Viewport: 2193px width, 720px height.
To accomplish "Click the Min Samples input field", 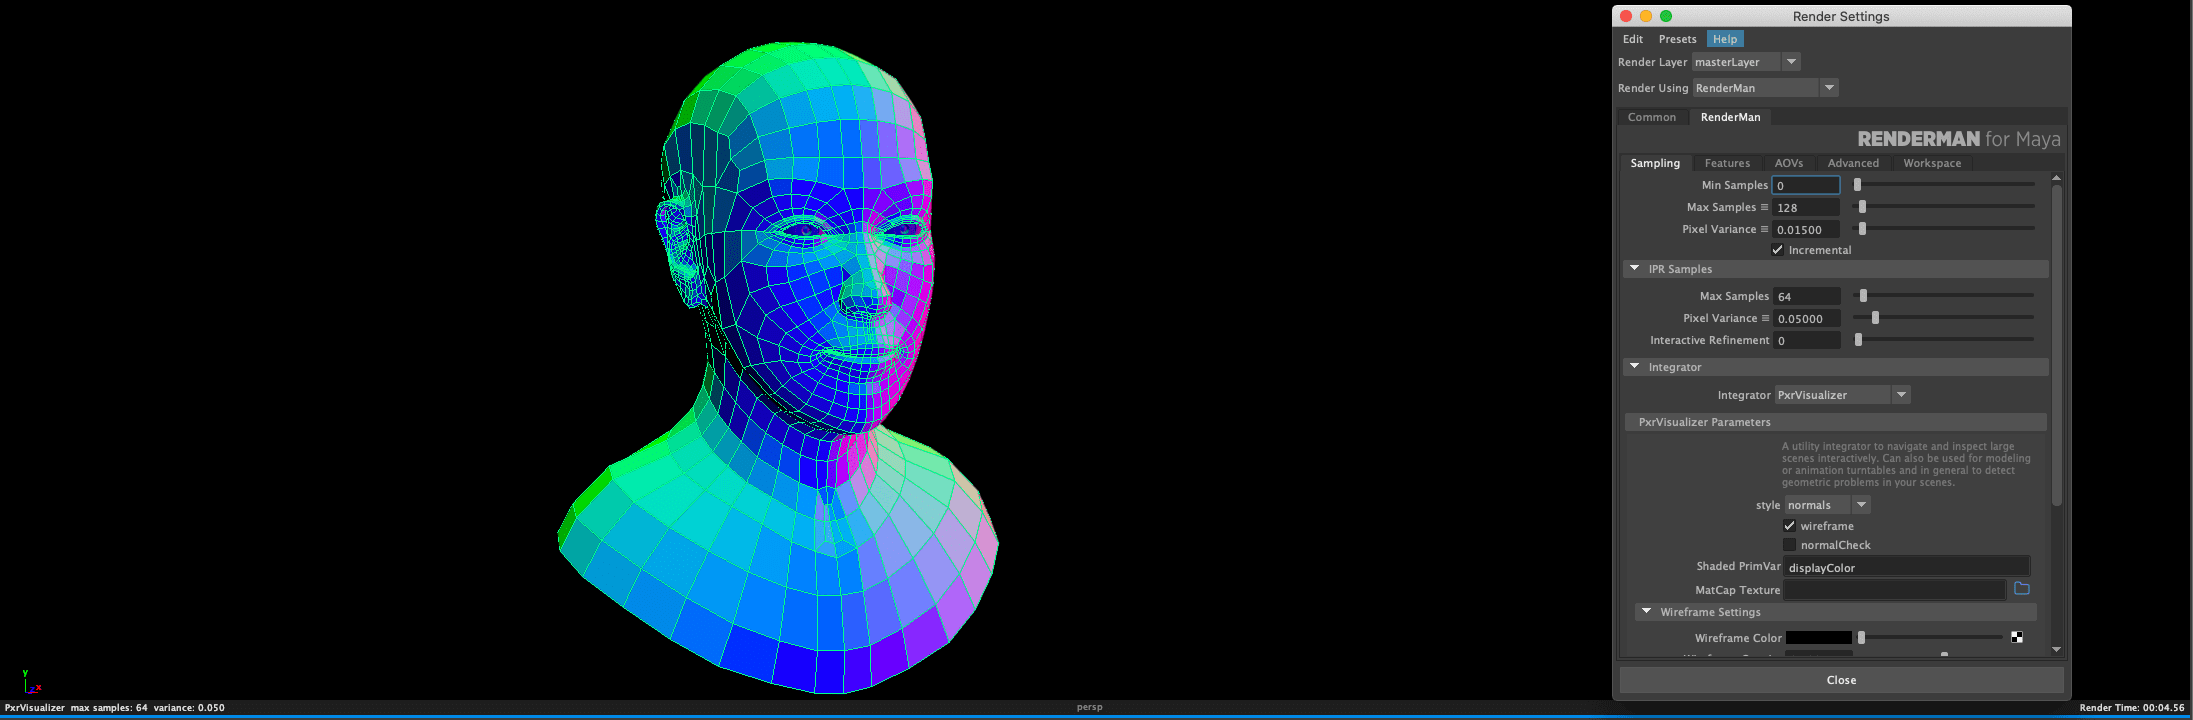I will [1806, 185].
